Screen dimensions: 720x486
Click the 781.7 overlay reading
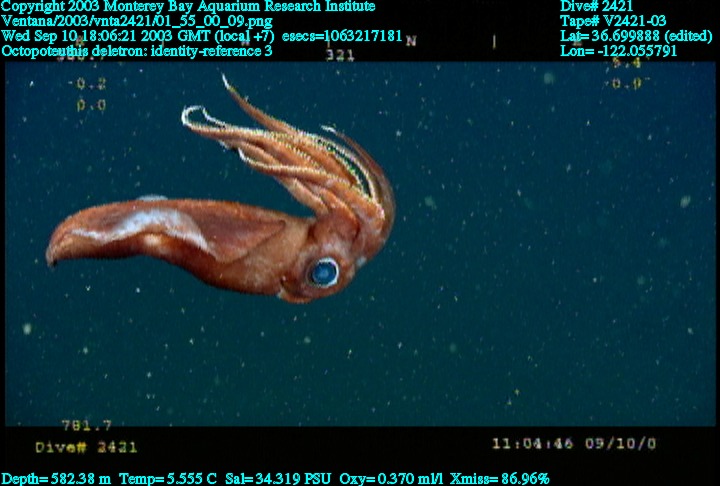tap(86, 425)
